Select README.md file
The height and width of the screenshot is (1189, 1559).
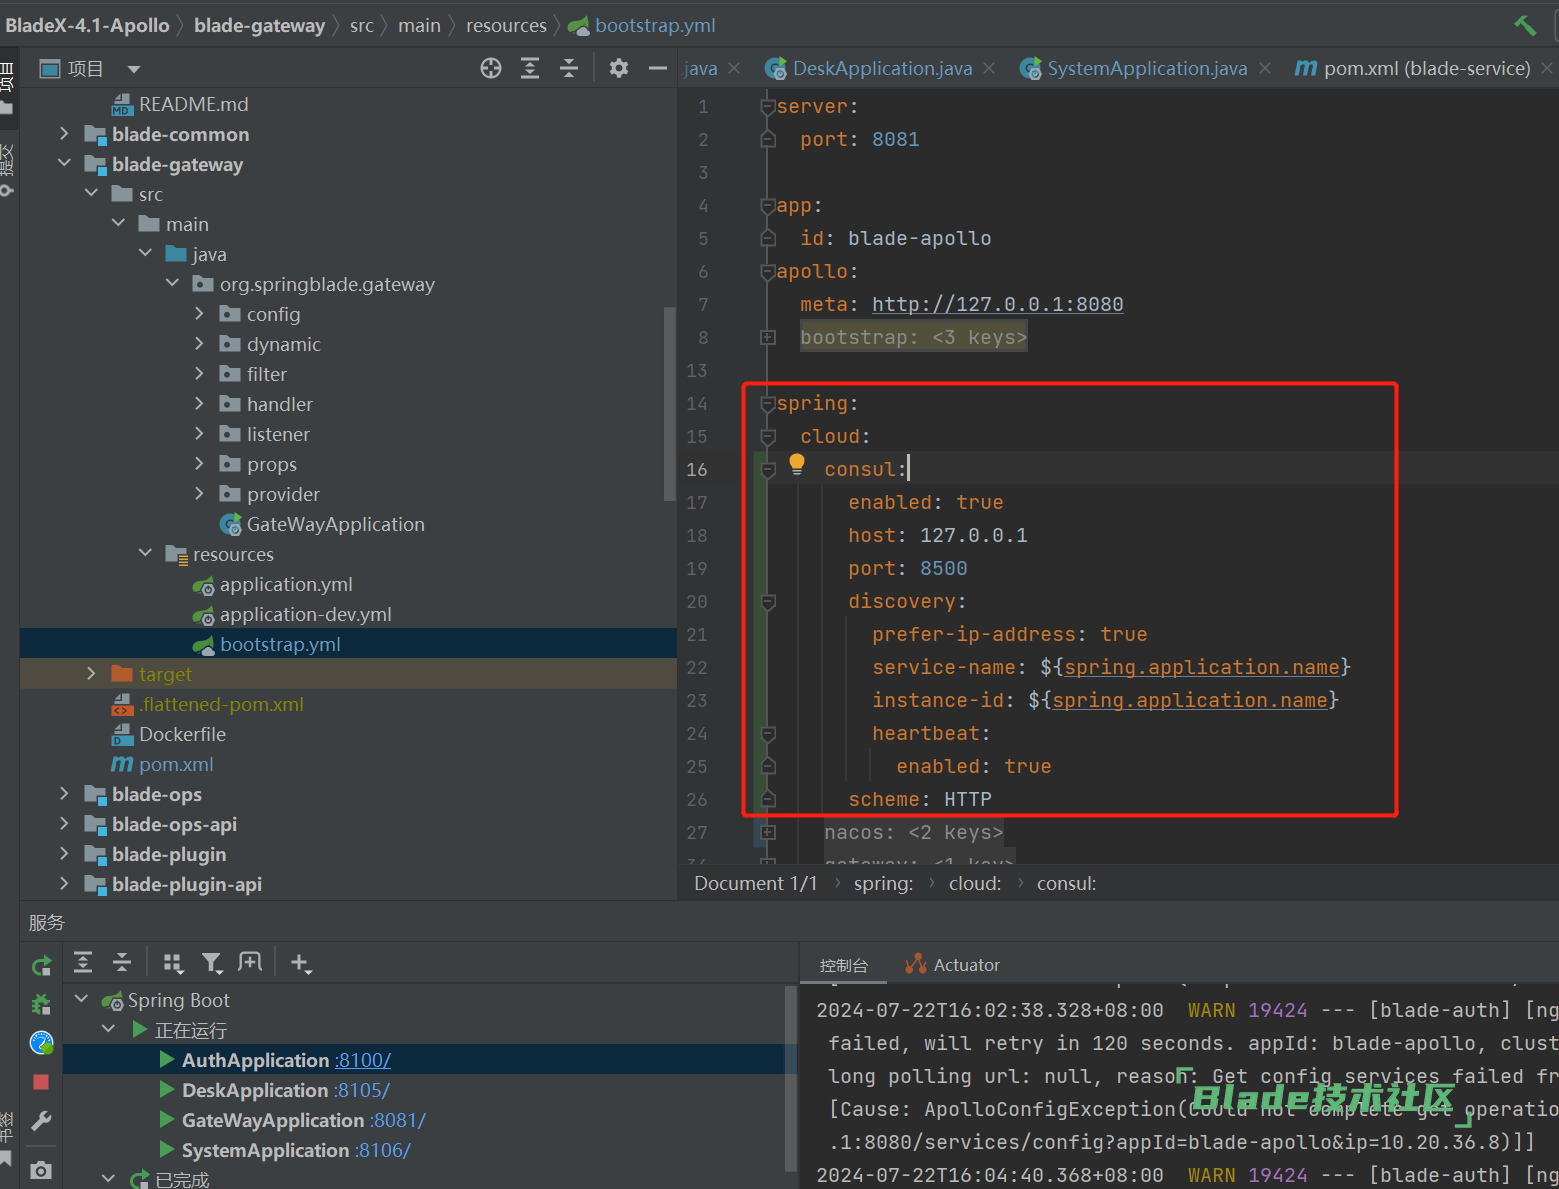pos(193,104)
